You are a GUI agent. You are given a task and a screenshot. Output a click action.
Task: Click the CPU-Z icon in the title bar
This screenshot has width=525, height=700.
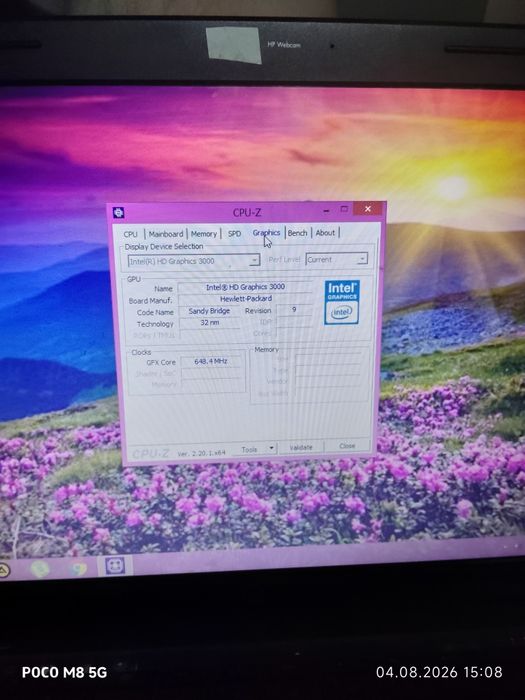pyautogui.click(x=118, y=212)
